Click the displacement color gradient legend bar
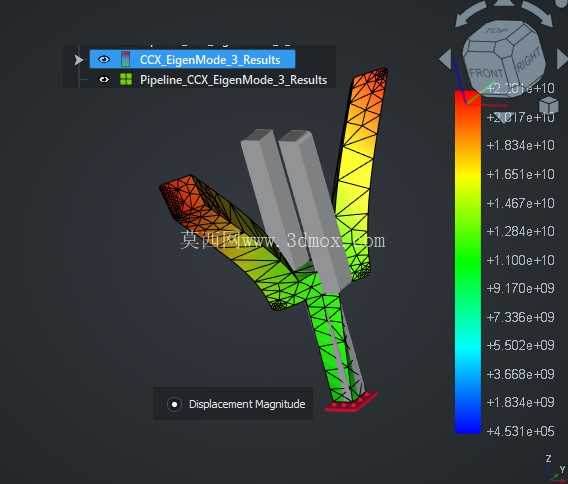The width and height of the screenshot is (568, 484). 468,262
